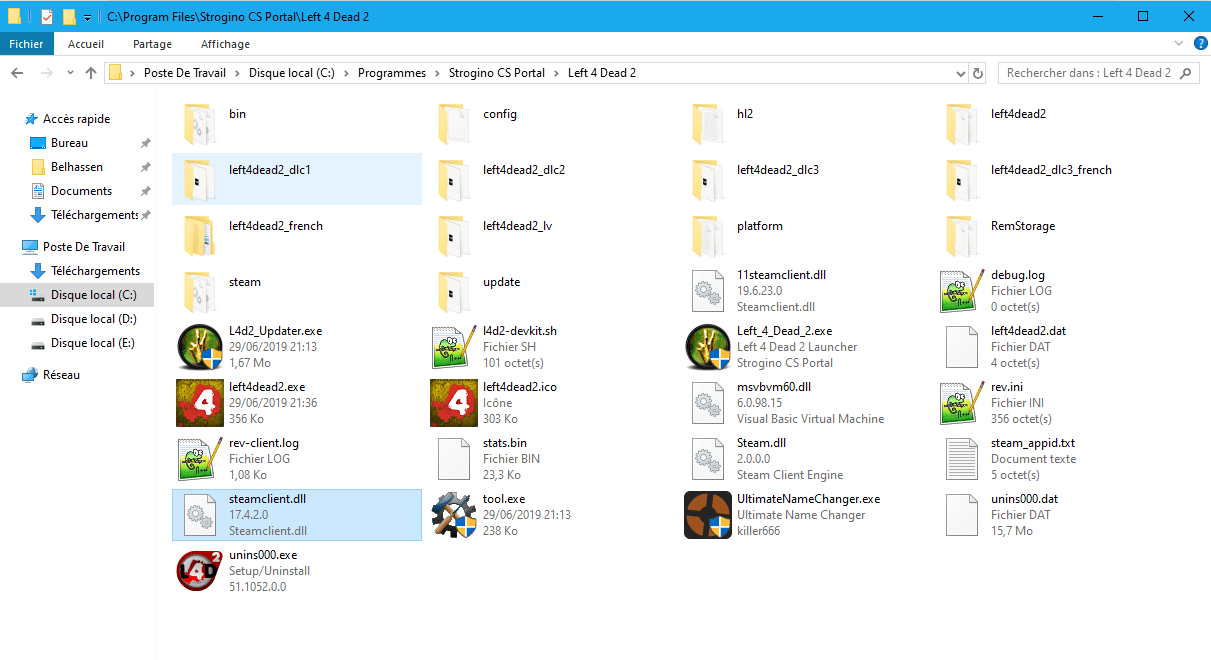The height and width of the screenshot is (660, 1211).
Task: Expand breadcrumb chevron after Disque local (C:)
Action: (x=346, y=73)
